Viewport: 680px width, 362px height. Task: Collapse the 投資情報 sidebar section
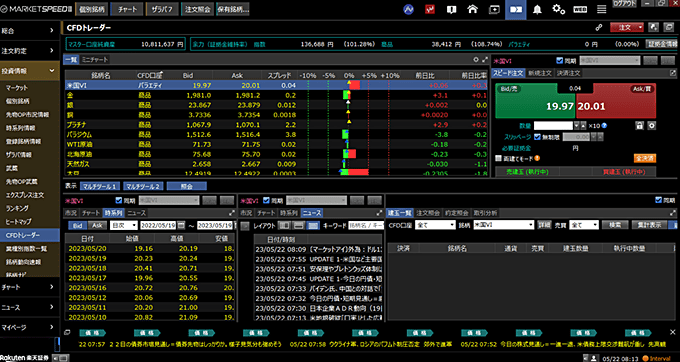click(x=30, y=71)
